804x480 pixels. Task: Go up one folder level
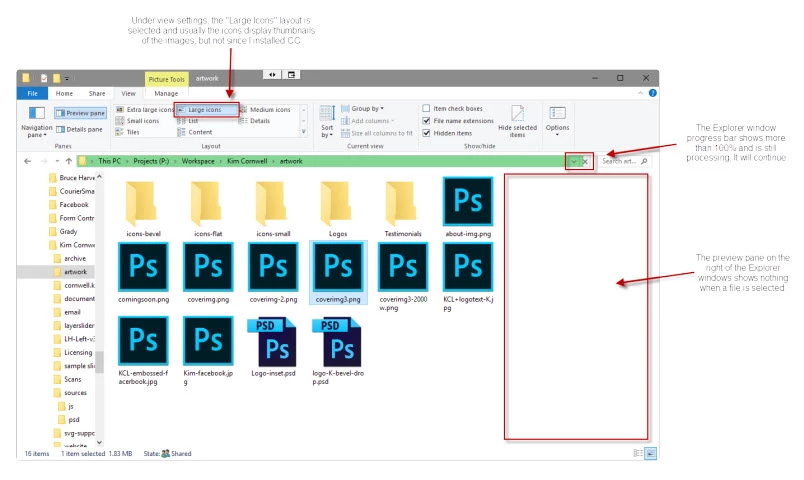(x=69, y=161)
